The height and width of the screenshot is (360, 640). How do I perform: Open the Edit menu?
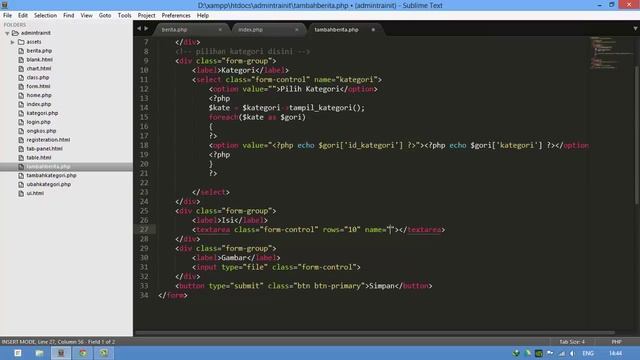[x=23, y=16]
